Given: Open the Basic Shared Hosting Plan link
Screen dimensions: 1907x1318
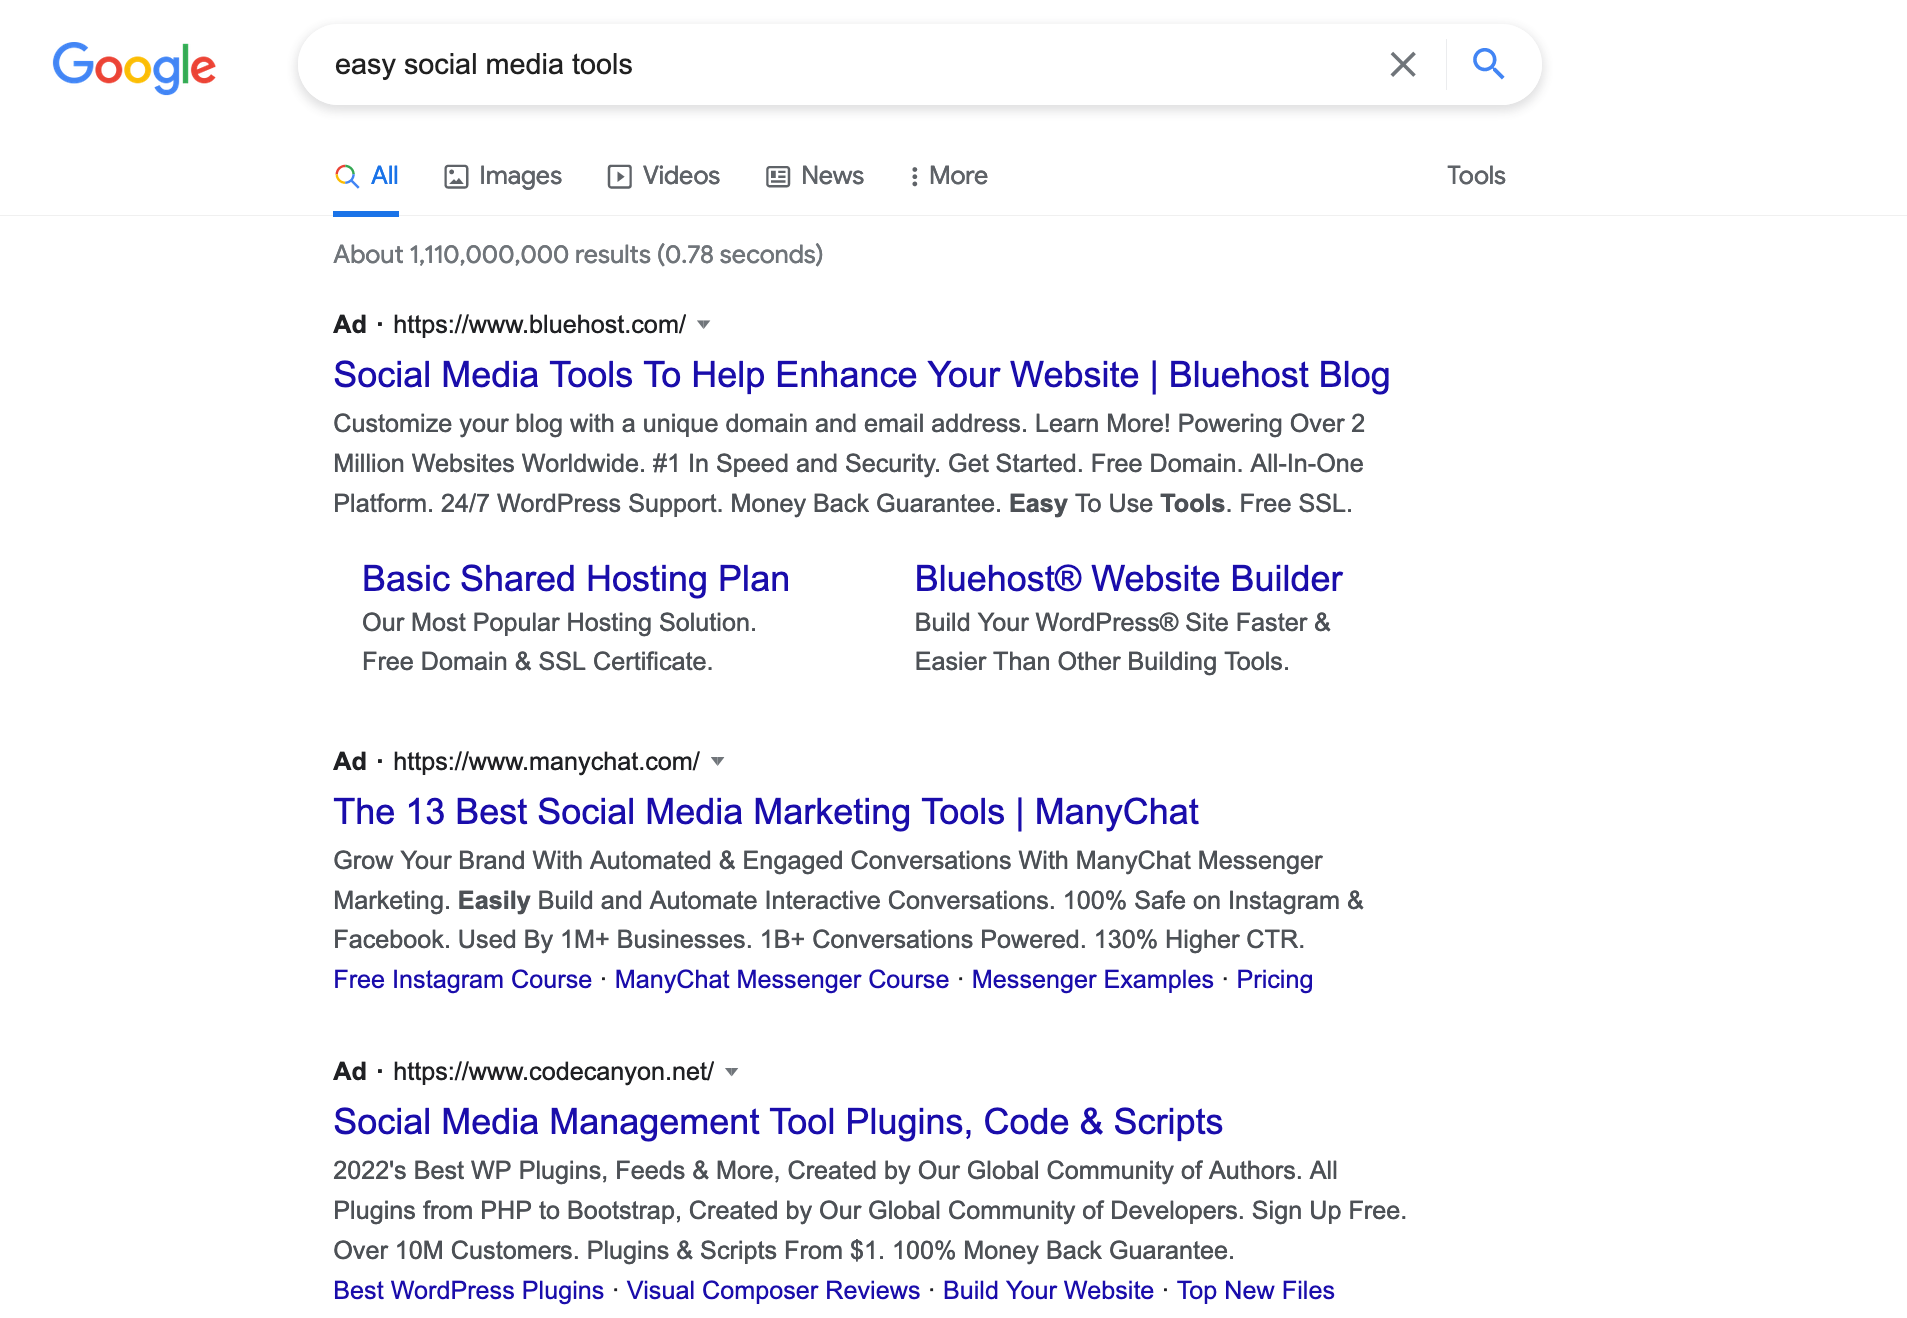Looking at the screenshot, I should [x=576, y=579].
